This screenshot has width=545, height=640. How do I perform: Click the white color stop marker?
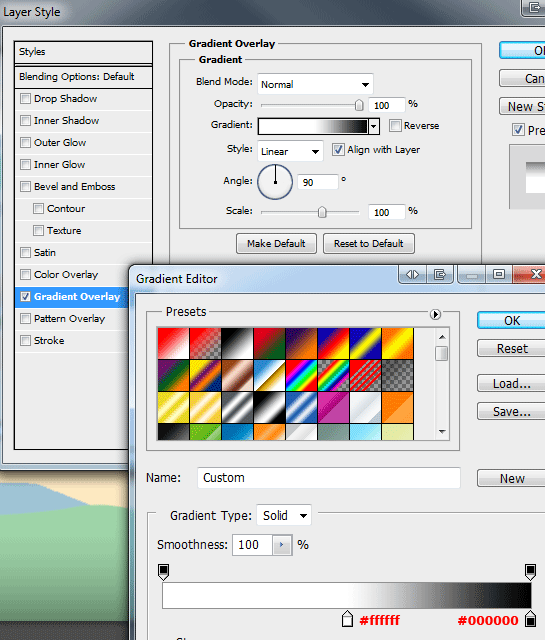pos(347,618)
